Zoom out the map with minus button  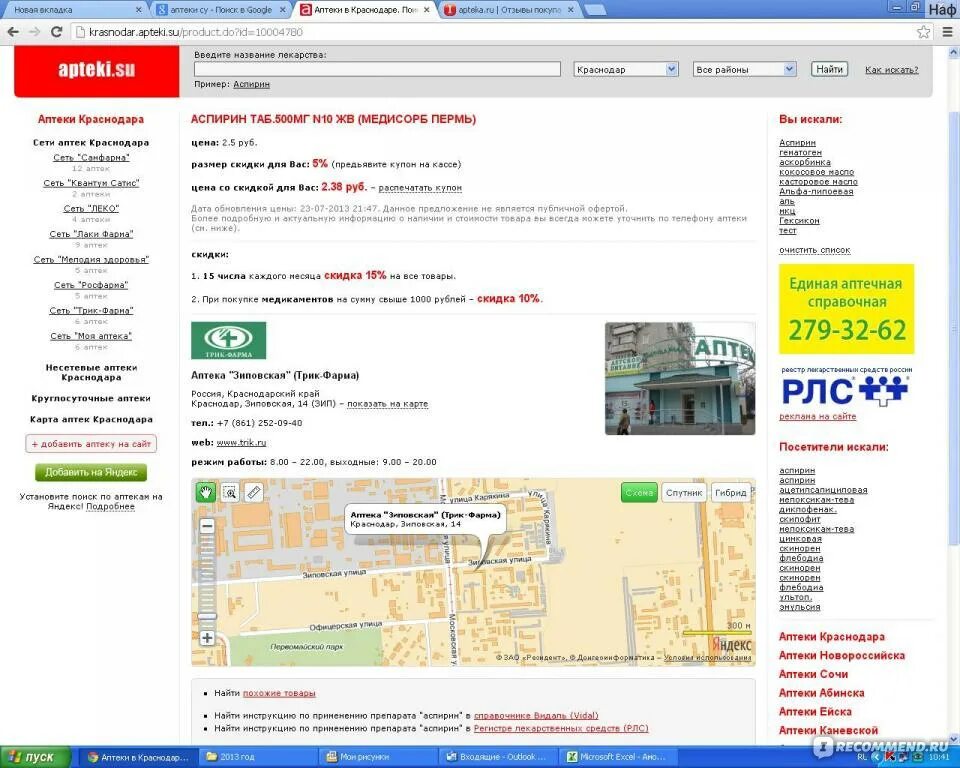pyautogui.click(x=207, y=525)
